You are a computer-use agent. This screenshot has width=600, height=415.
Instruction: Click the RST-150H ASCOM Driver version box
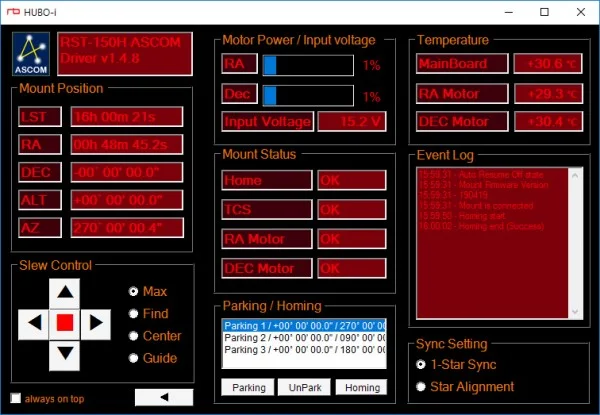(x=125, y=54)
